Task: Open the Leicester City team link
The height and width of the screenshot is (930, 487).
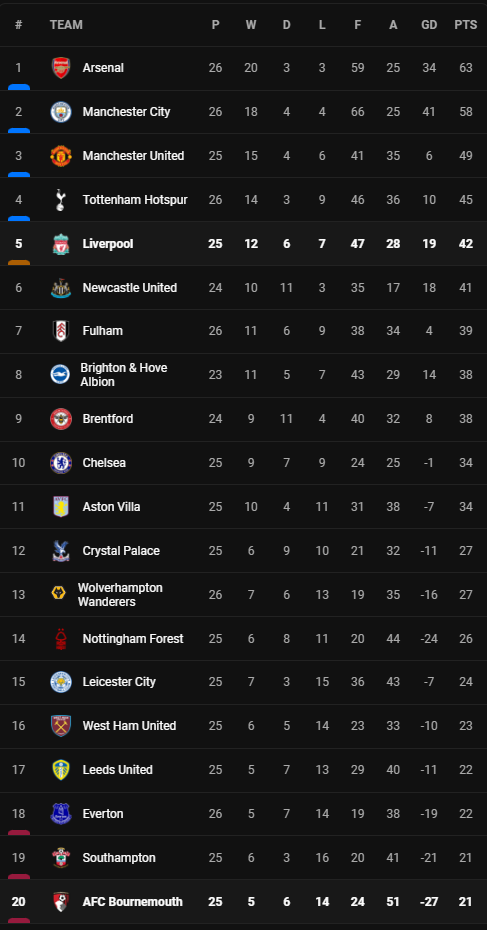Action: tap(119, 682)
